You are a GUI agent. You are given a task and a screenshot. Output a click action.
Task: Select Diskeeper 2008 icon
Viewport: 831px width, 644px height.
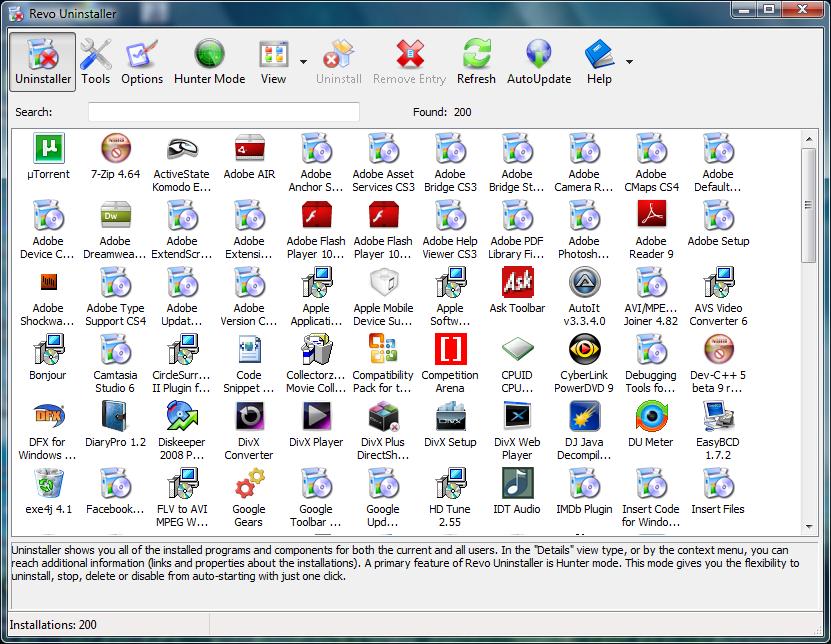182,417
